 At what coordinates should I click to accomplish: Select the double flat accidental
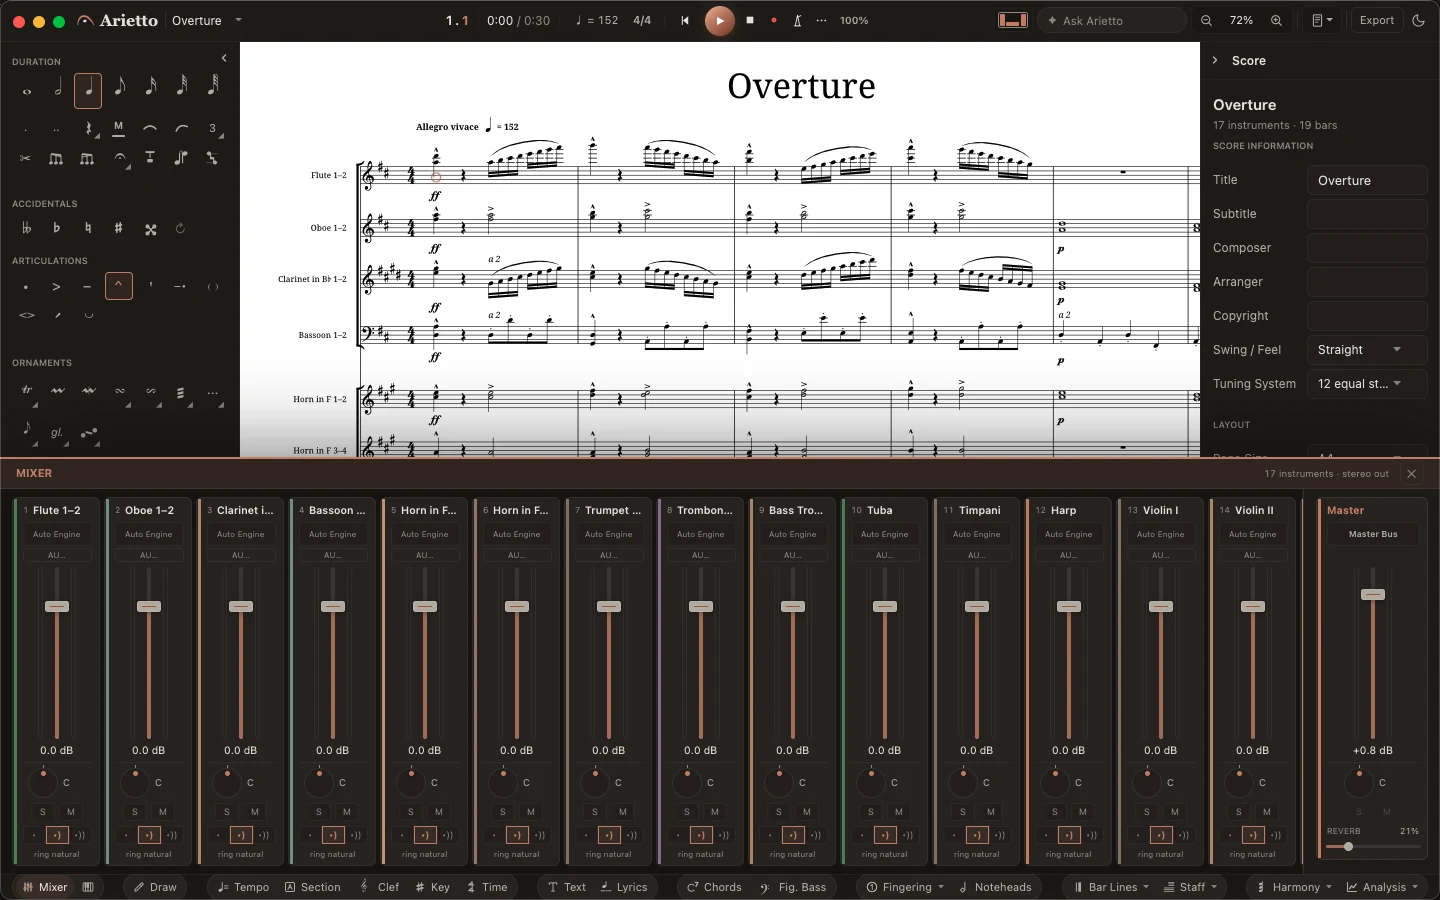click(x=26, y=229)
